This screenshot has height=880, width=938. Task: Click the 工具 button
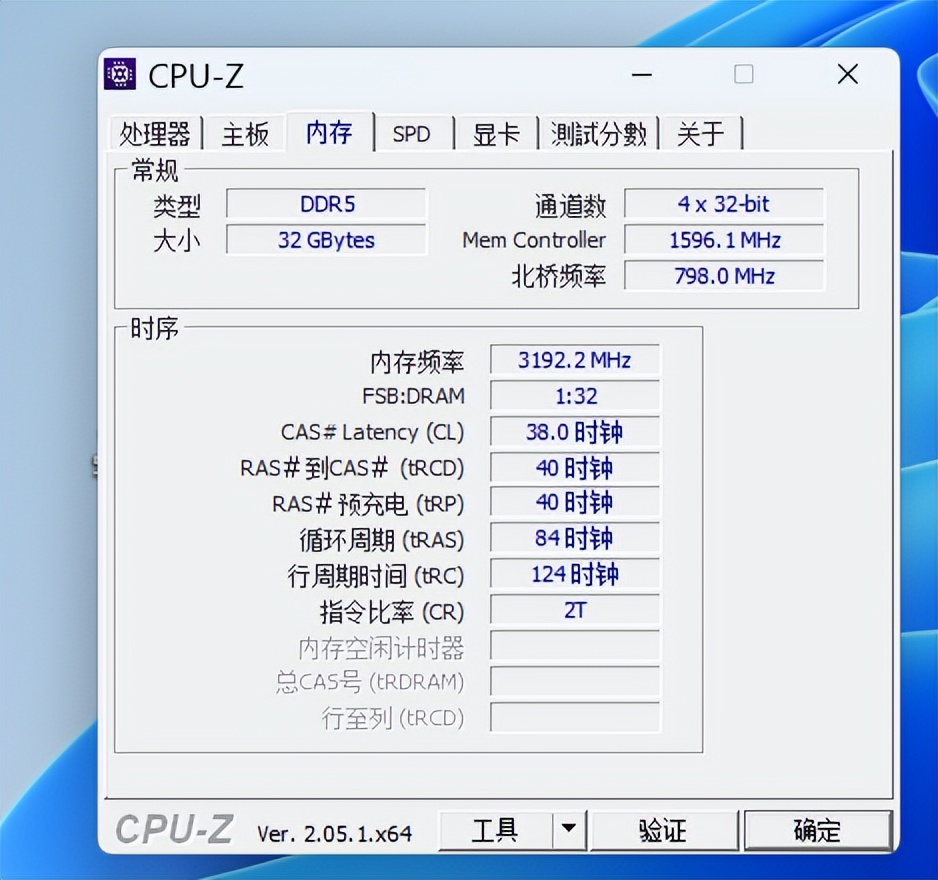(x=495, y=830)
